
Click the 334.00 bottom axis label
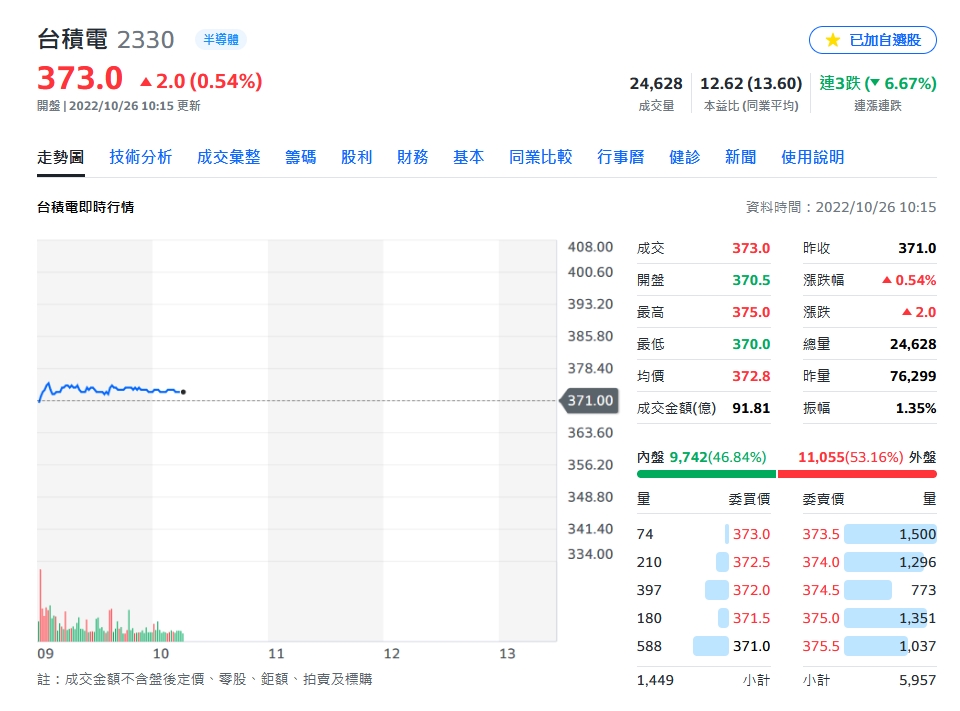click(x=590, y=554)
